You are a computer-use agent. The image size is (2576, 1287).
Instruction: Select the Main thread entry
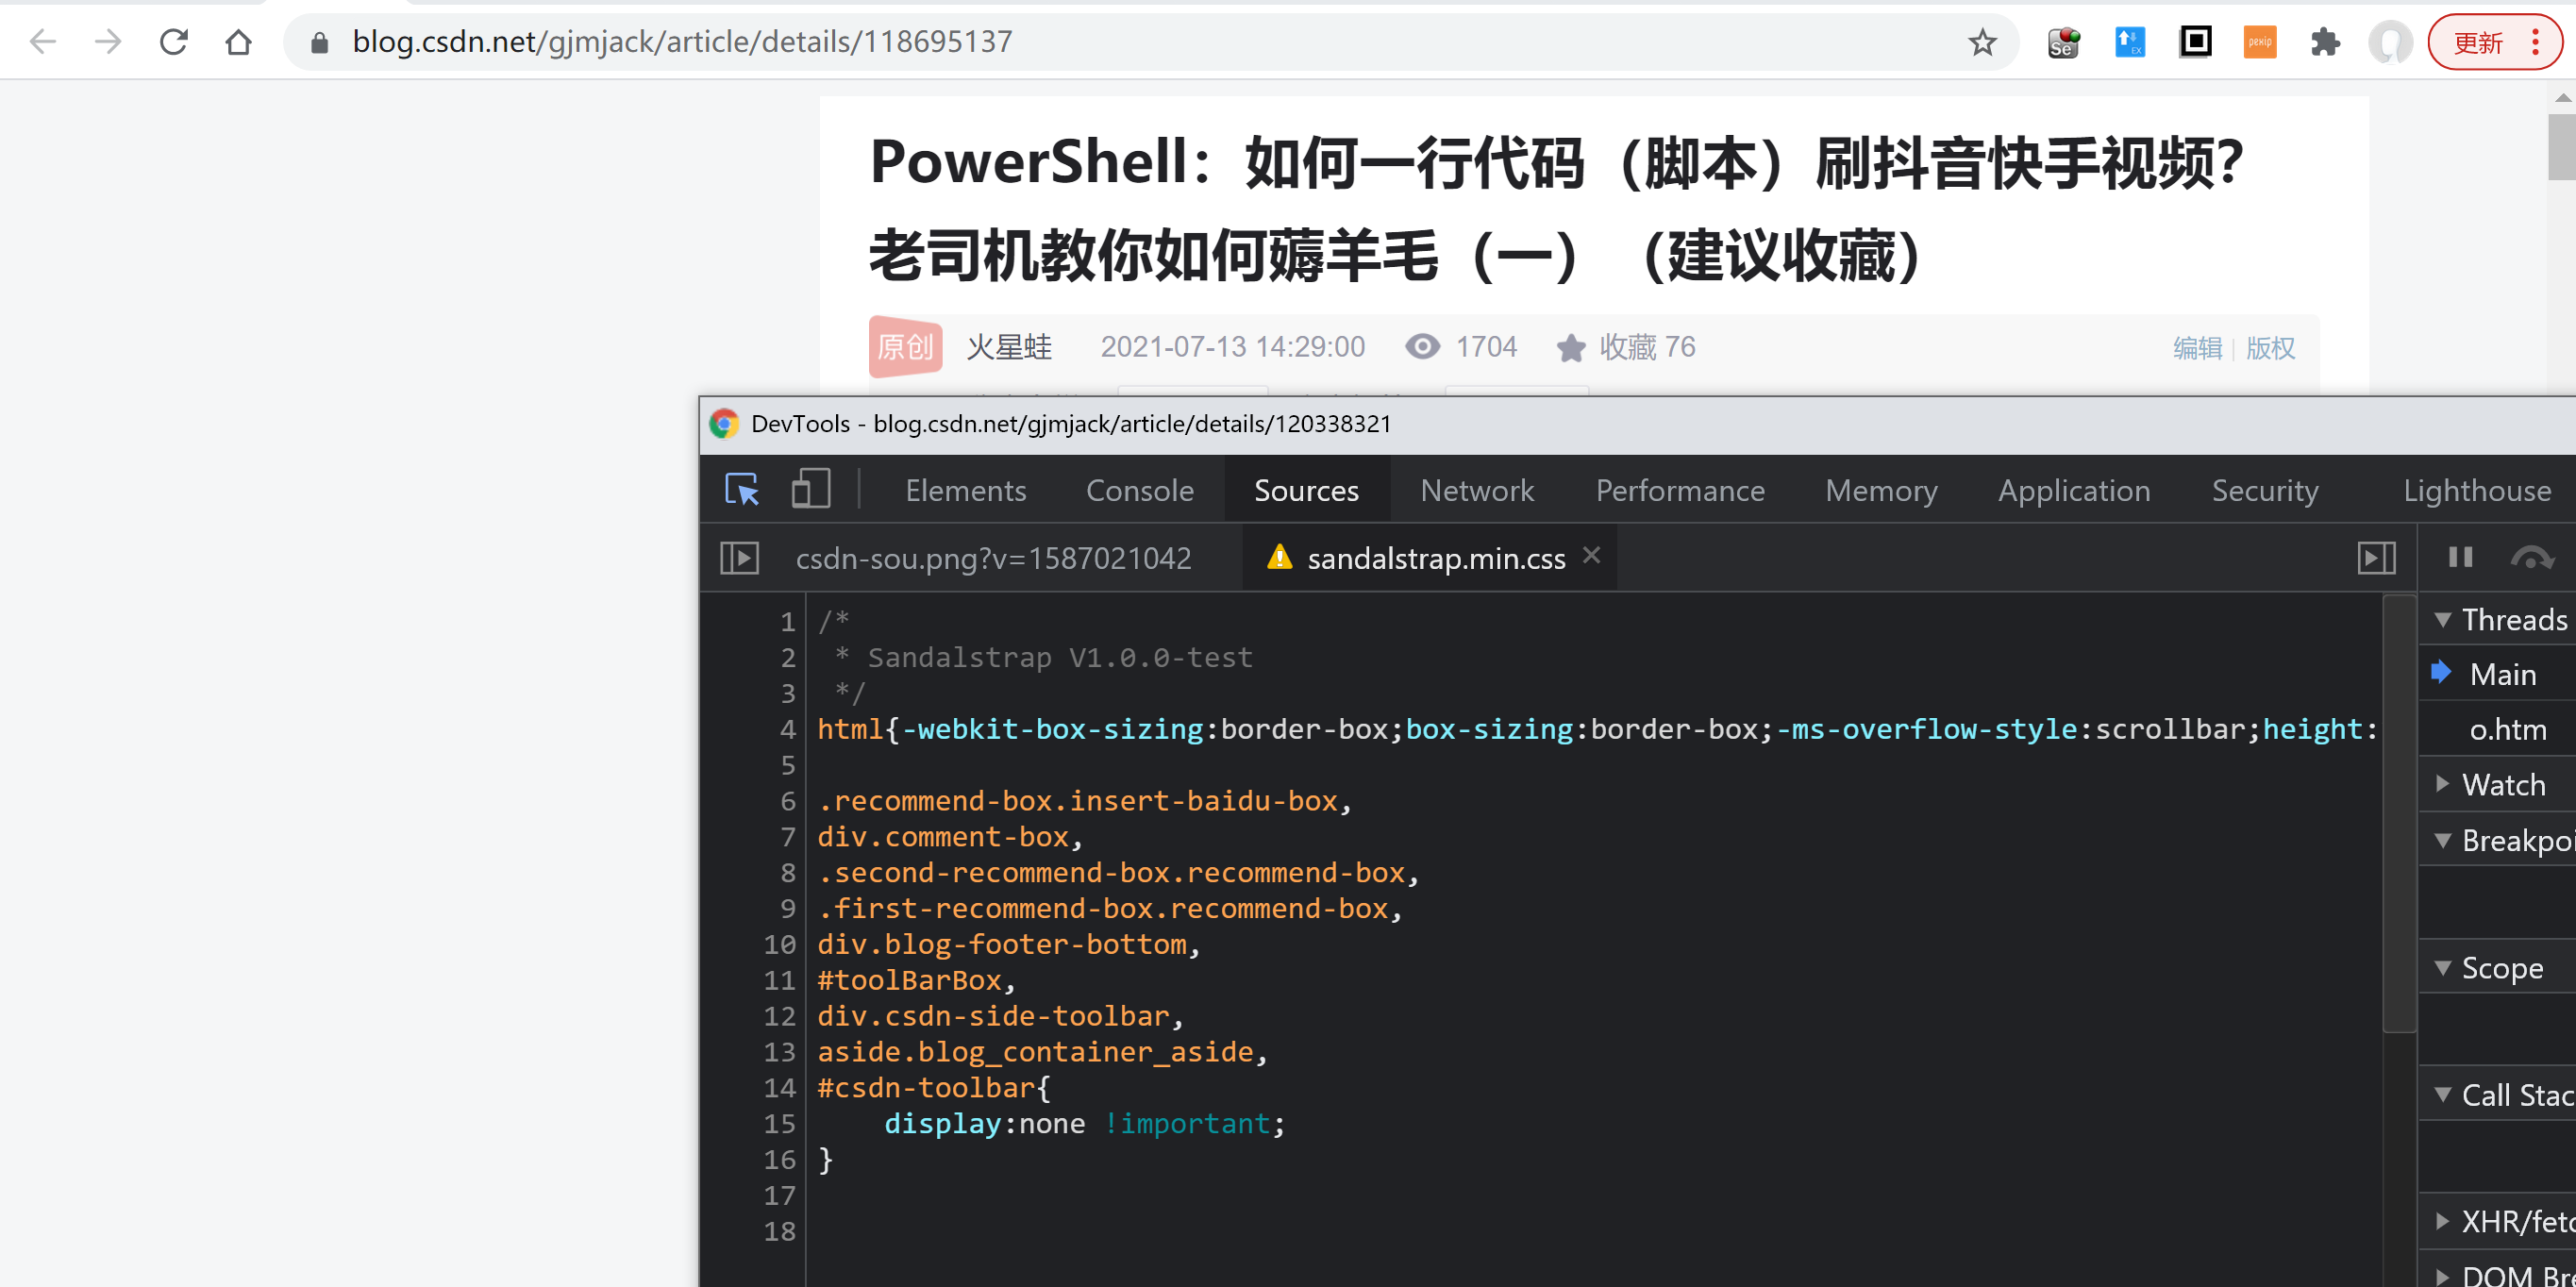[x=2497, y=673]
